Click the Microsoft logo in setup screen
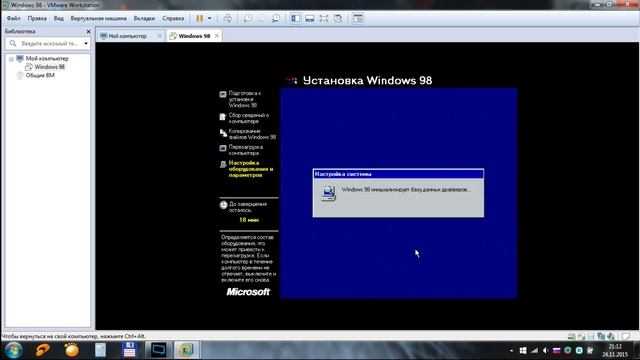640x360 pixels. pyautogui.click(x=248, y=292)
